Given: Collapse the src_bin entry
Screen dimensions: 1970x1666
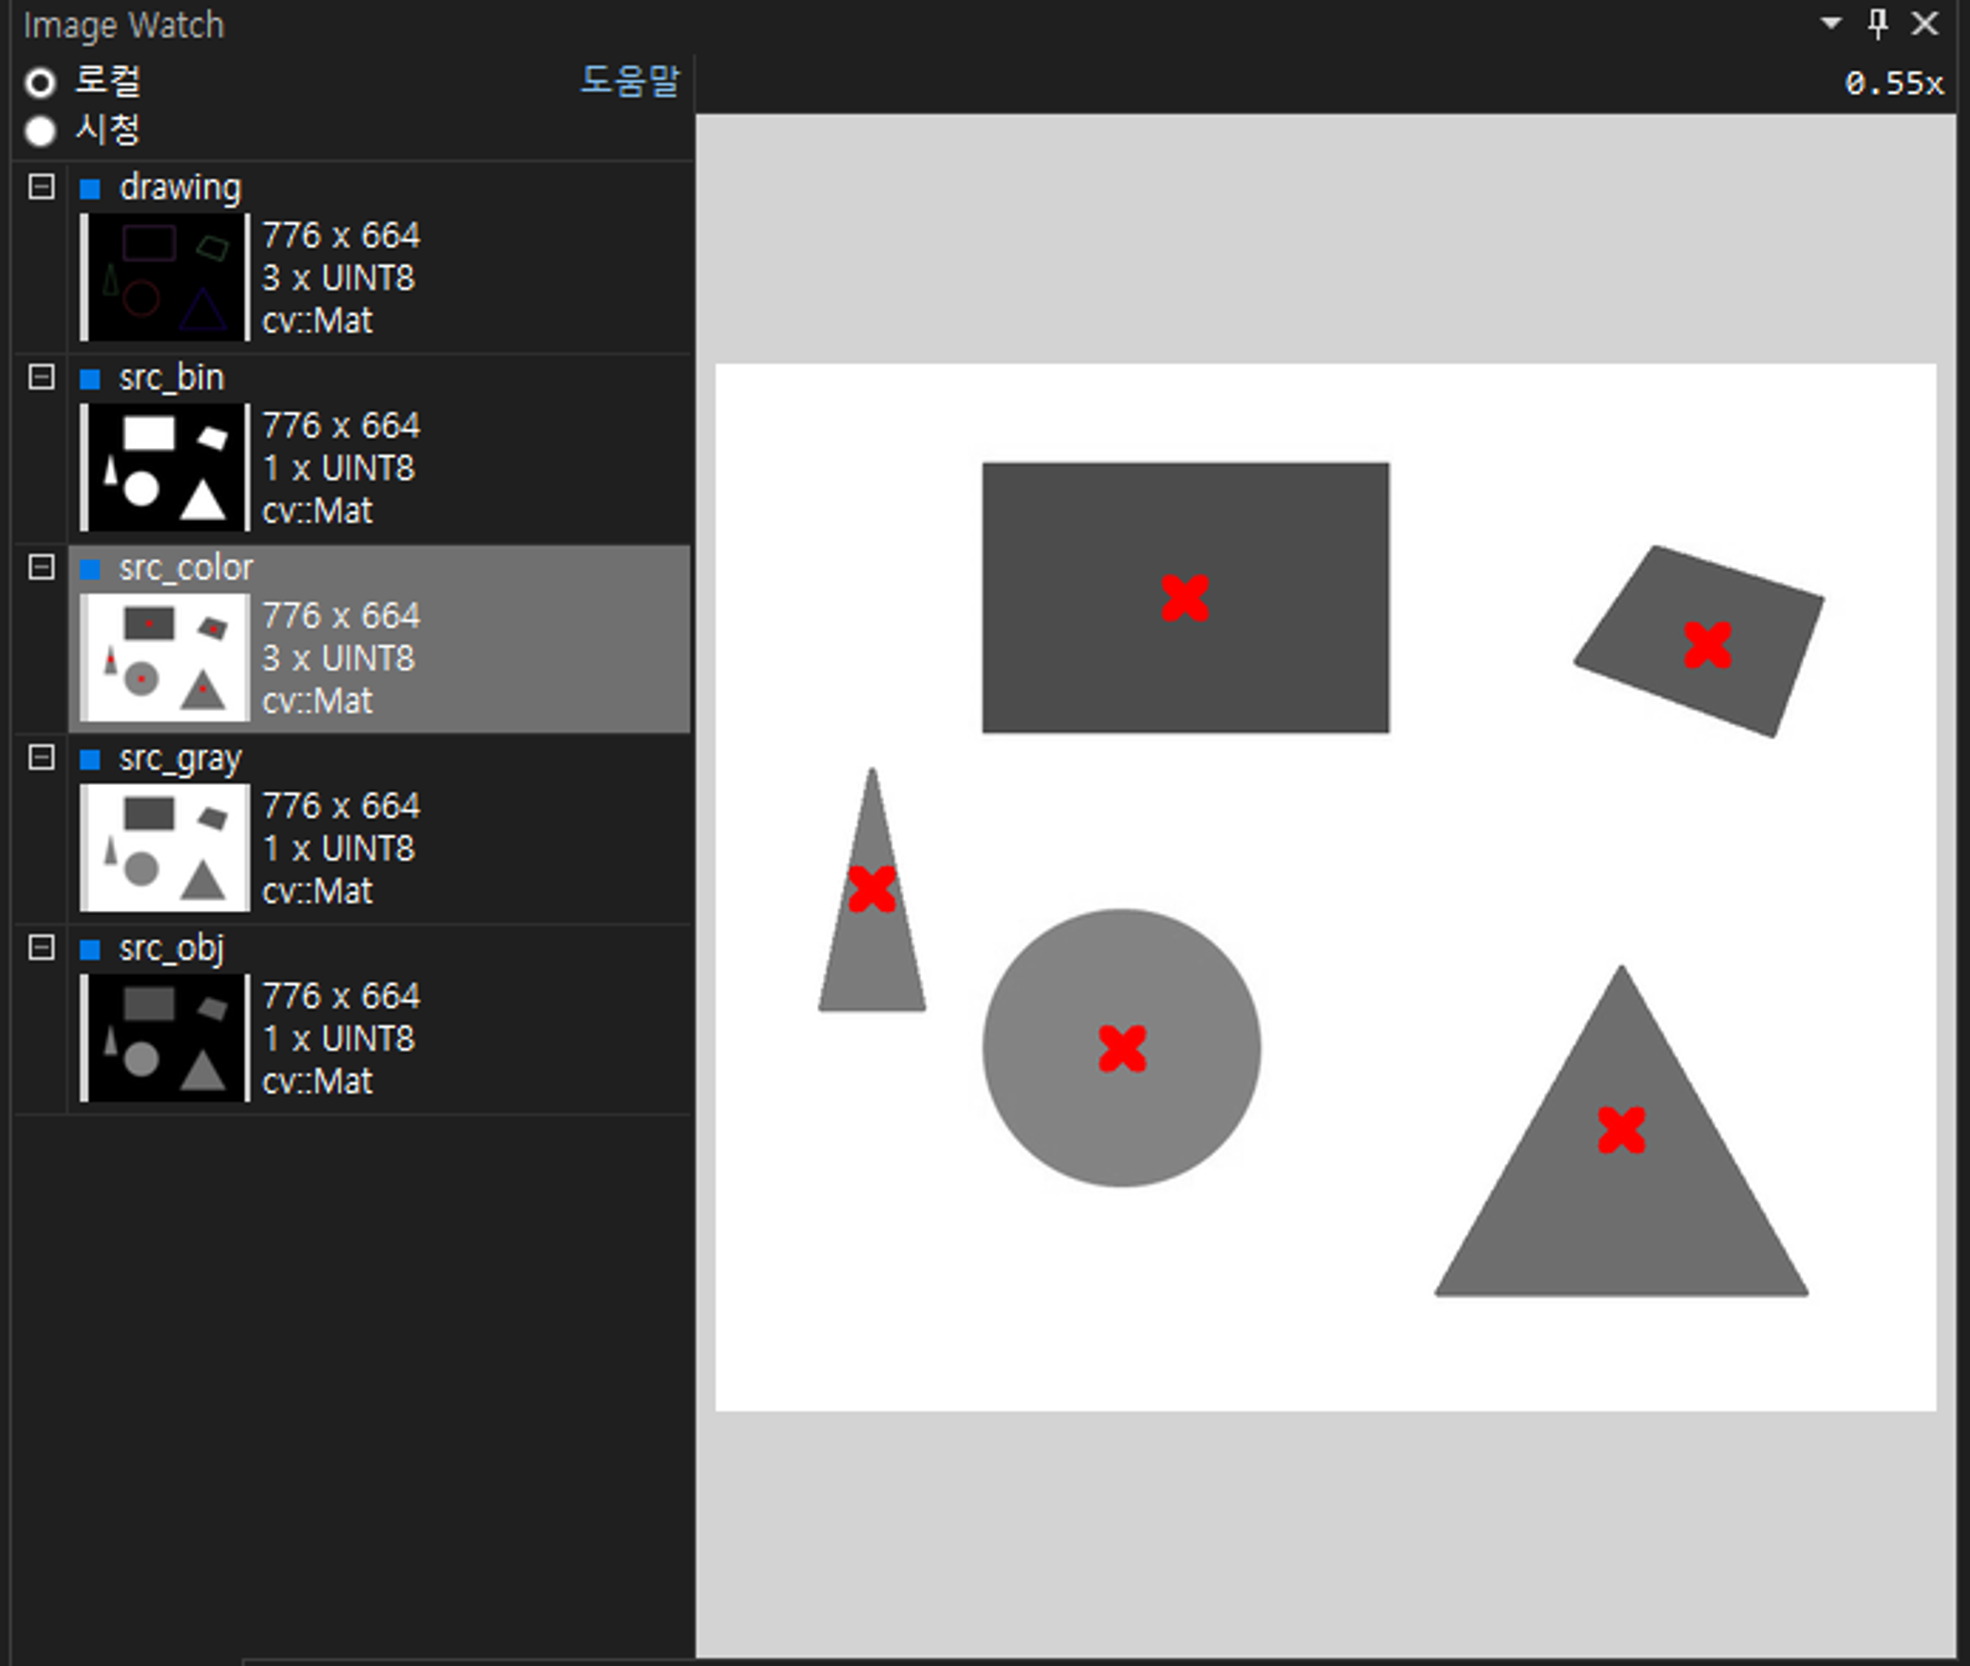Looking at the screenshot, I should [x=41, y=377].
